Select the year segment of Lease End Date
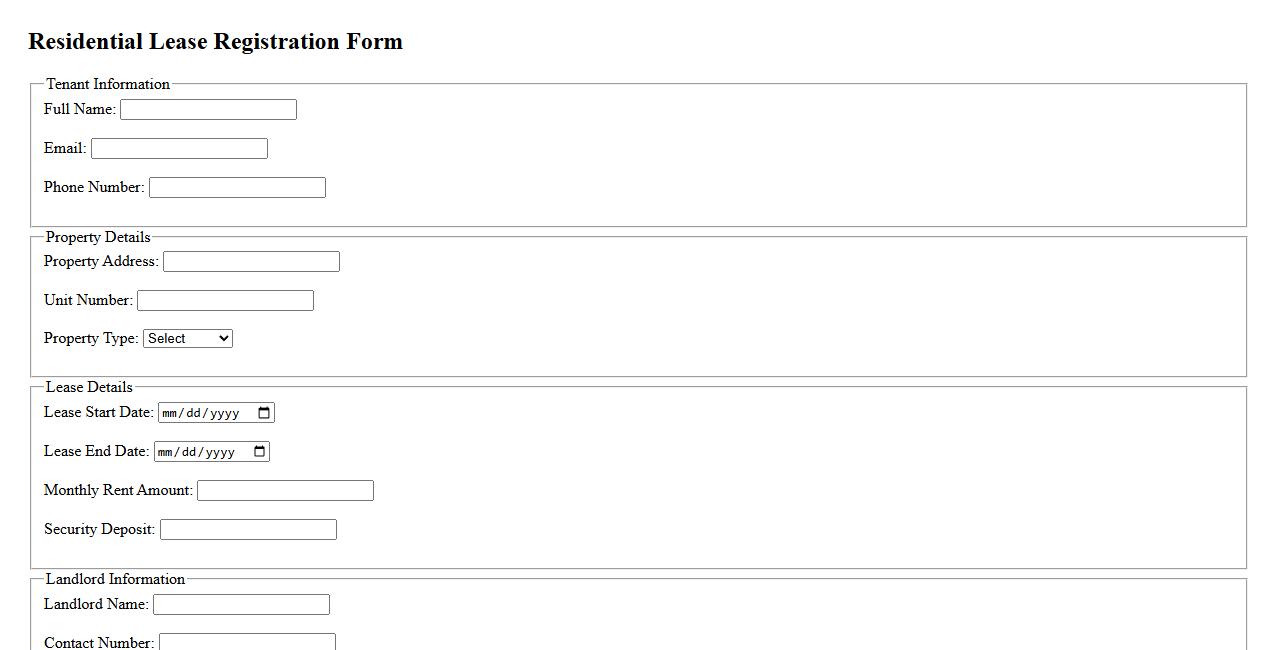The image size is (1278, 650). (x=220, y=453)
